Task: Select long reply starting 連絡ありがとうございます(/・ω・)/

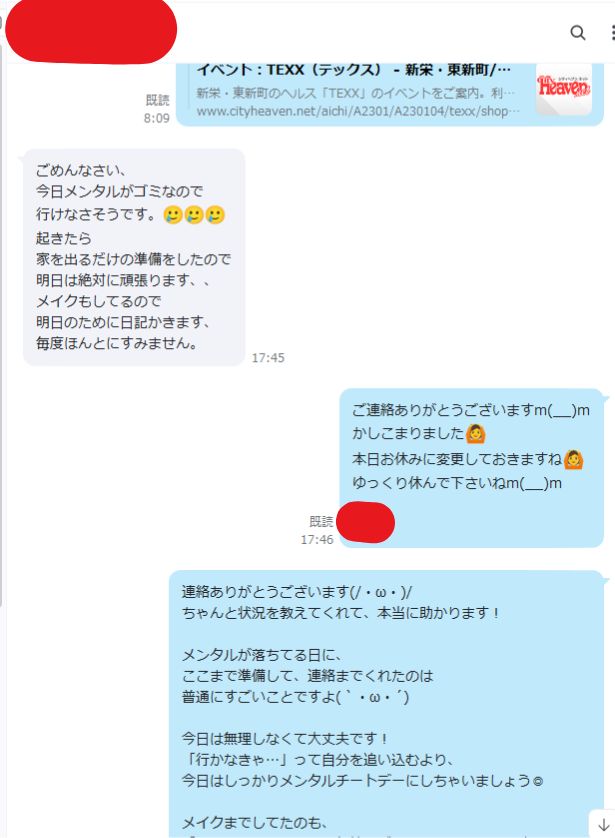Action: (x=386, y=704)
